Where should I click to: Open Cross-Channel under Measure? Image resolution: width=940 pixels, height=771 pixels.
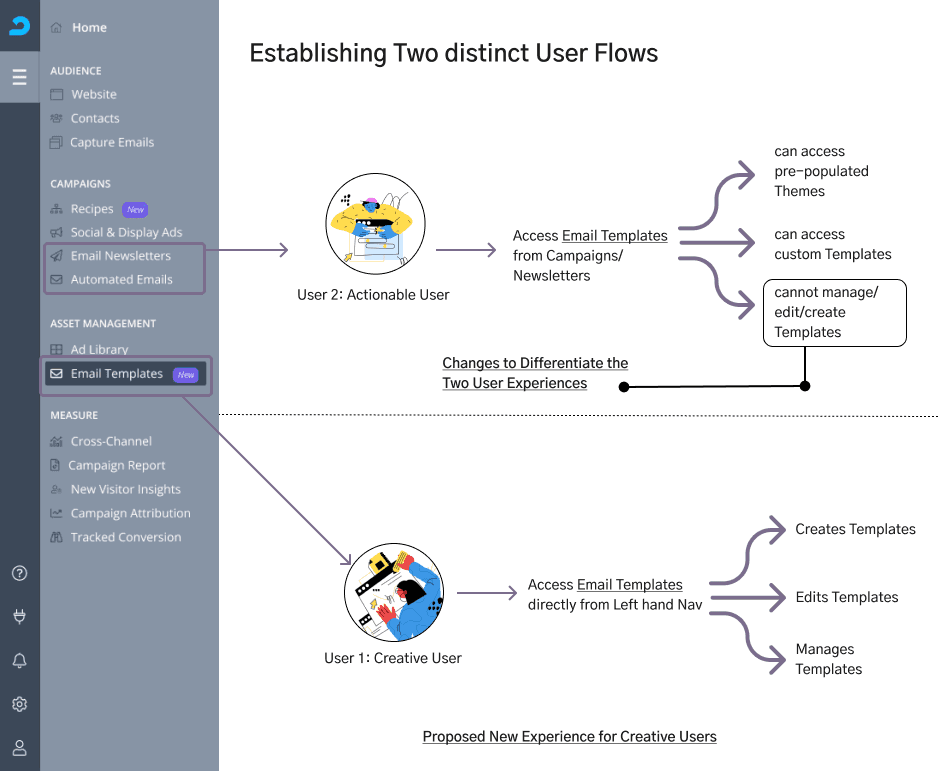click(x=111, y=441)
